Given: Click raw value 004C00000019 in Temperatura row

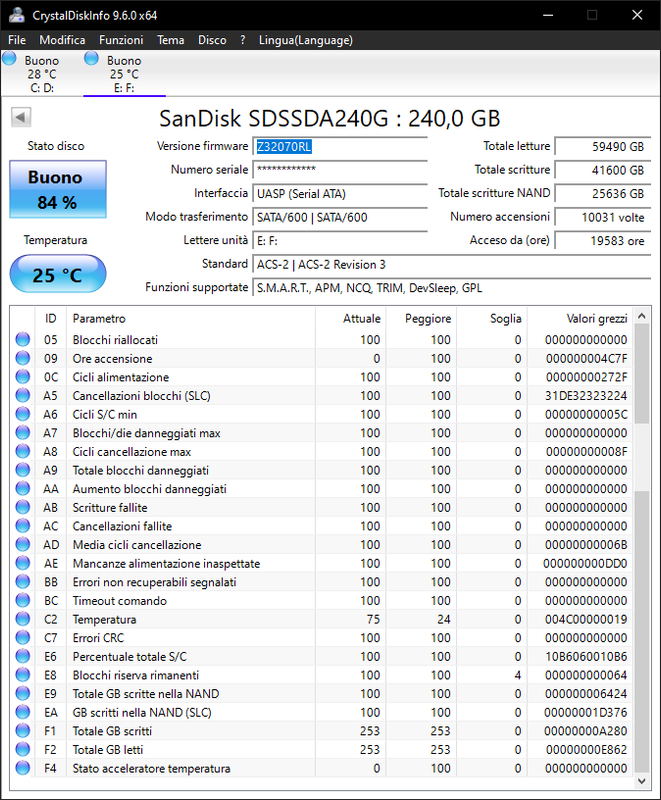Looking at the screenshot, I should pyautogui.click(x=586, y=619).
